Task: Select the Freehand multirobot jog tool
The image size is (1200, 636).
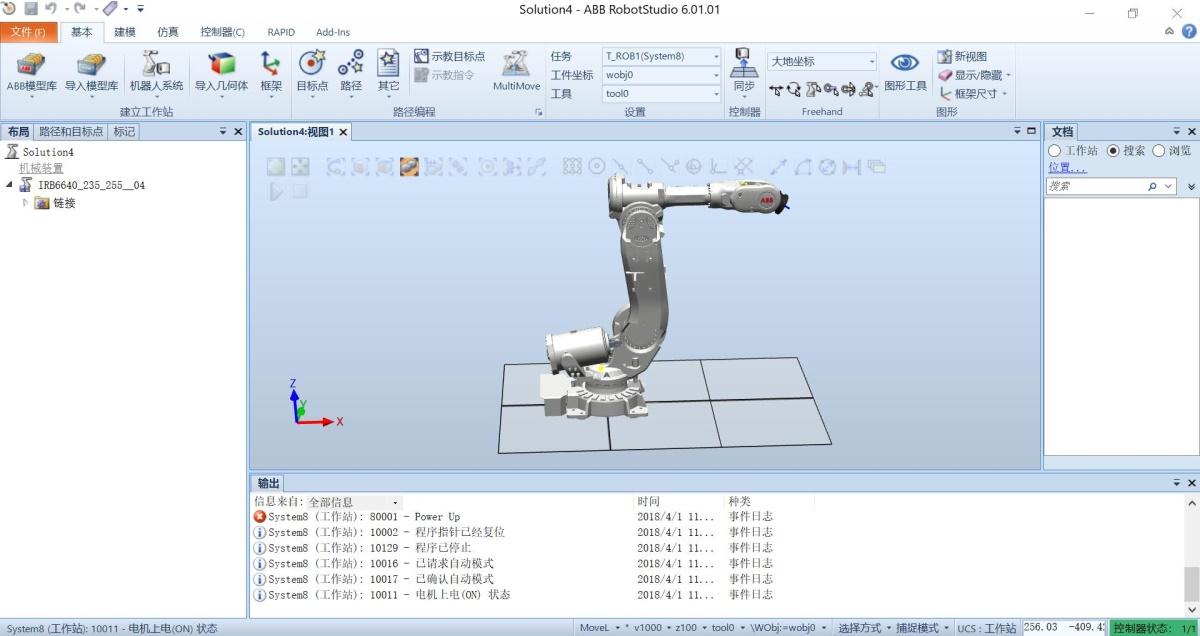Action: pyautogui.click(x=867, y=90)
